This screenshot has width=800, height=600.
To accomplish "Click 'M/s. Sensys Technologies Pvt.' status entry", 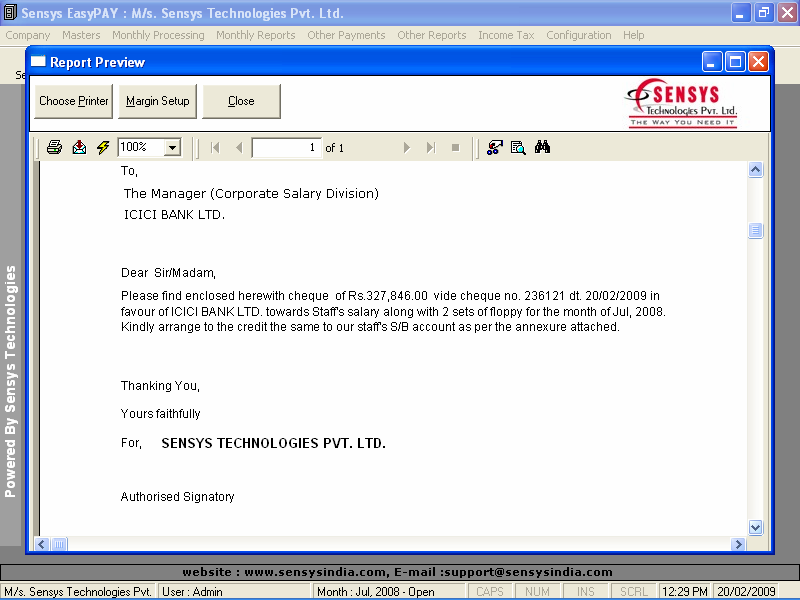I will [x=79, y=592].
